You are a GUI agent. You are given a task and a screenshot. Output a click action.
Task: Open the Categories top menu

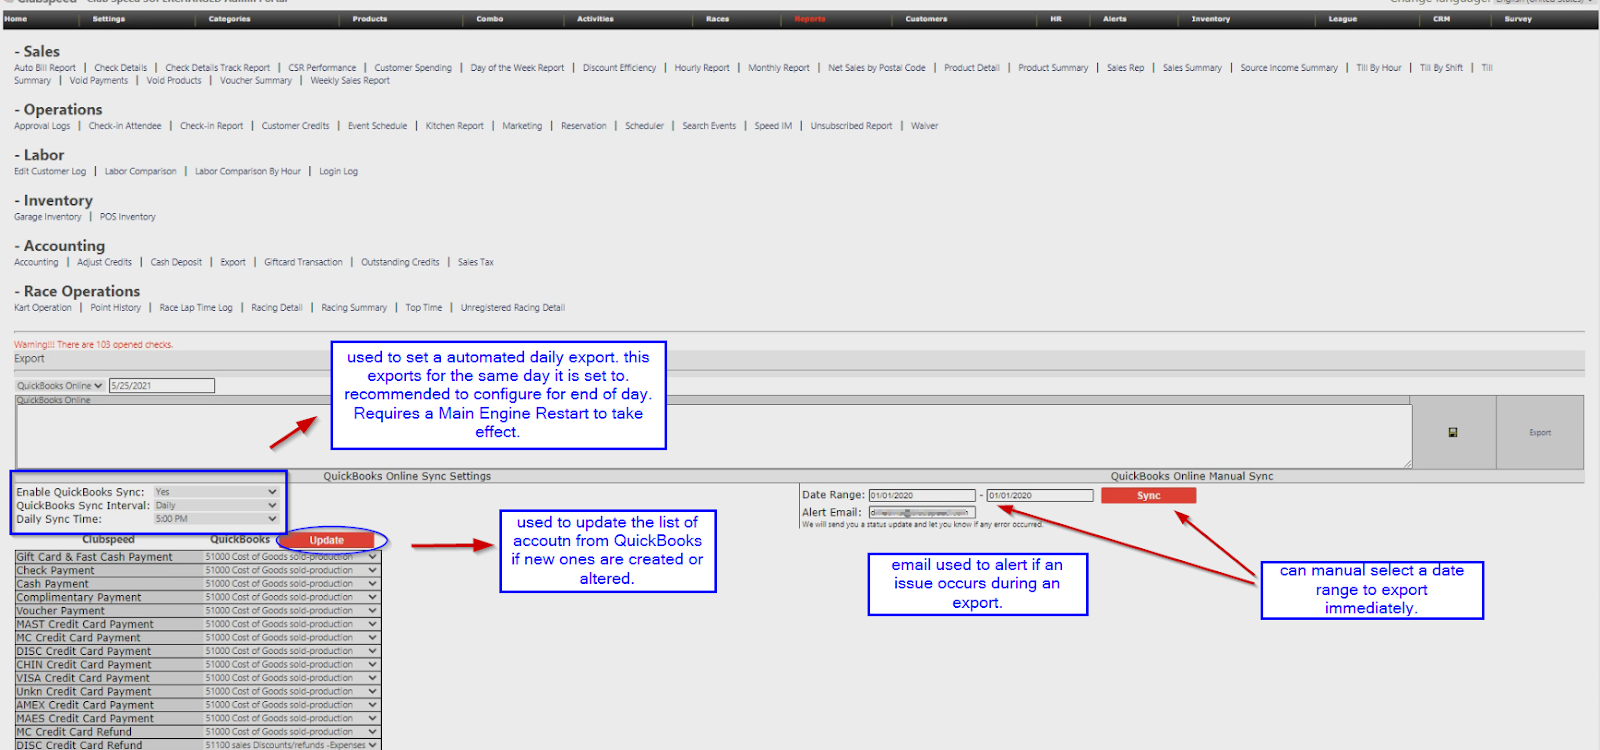pyautogui.click(x=229, y=19)
